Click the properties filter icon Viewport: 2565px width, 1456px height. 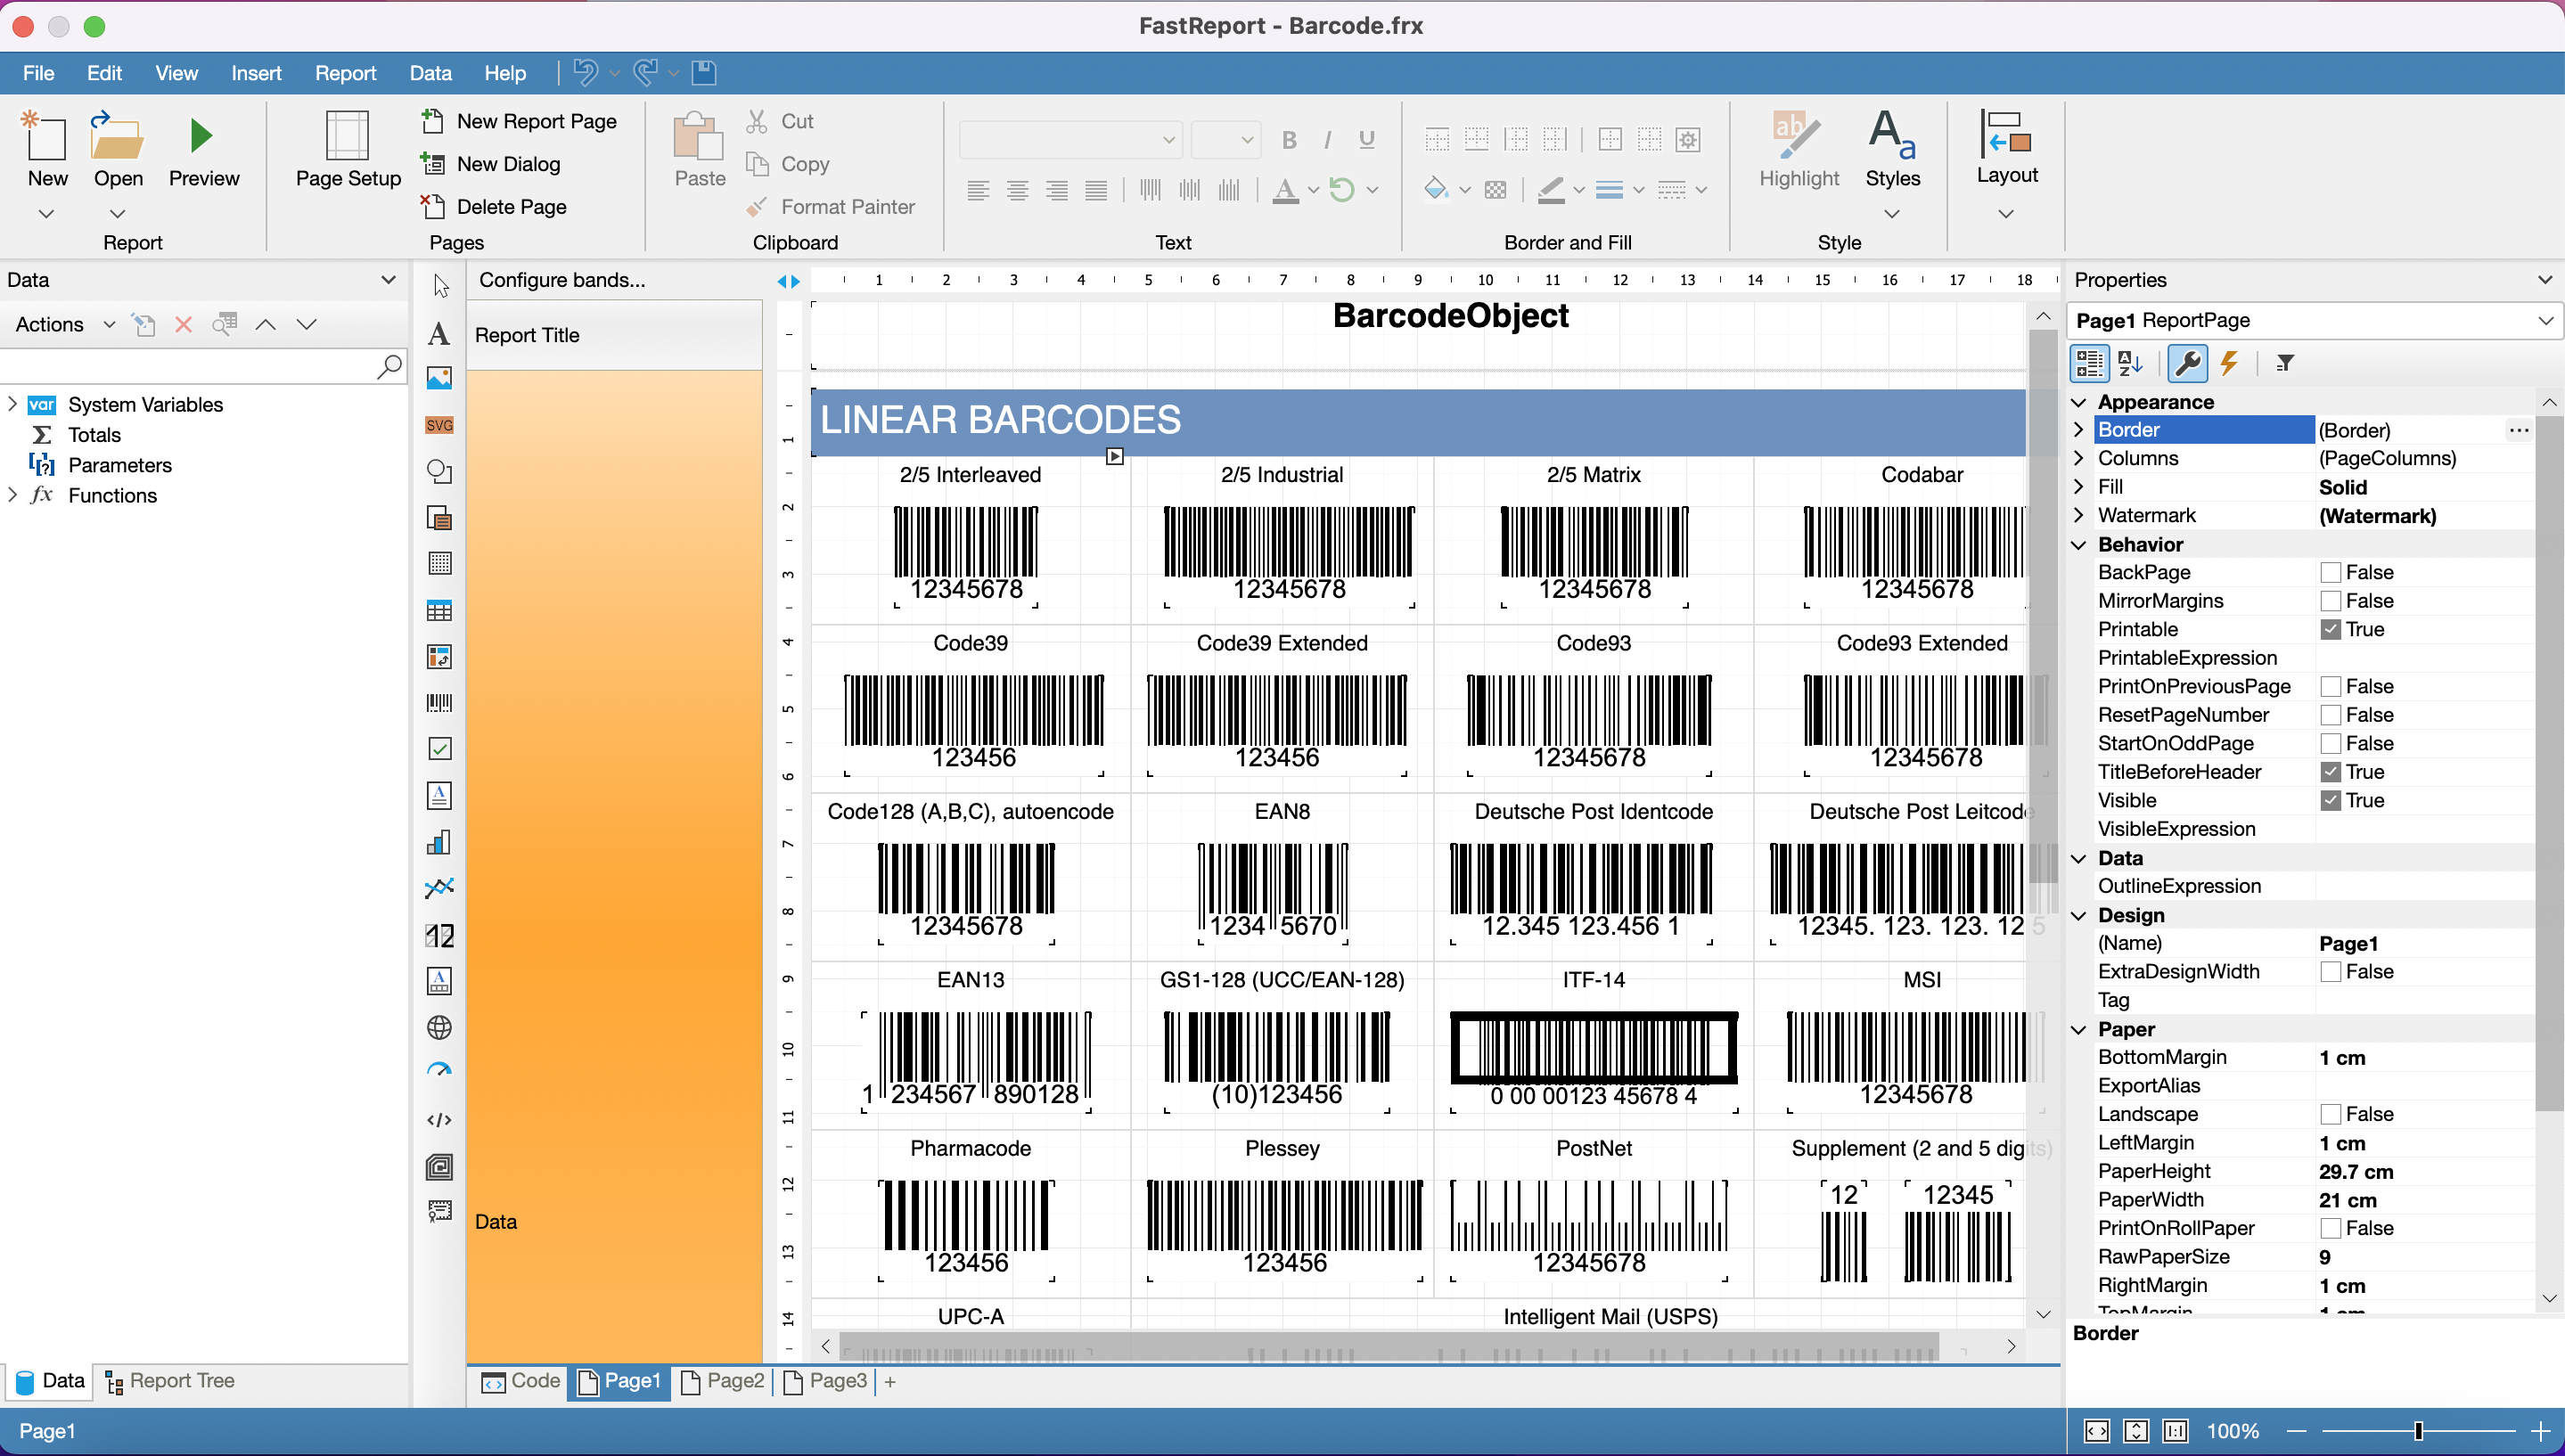coord(2285,363)
